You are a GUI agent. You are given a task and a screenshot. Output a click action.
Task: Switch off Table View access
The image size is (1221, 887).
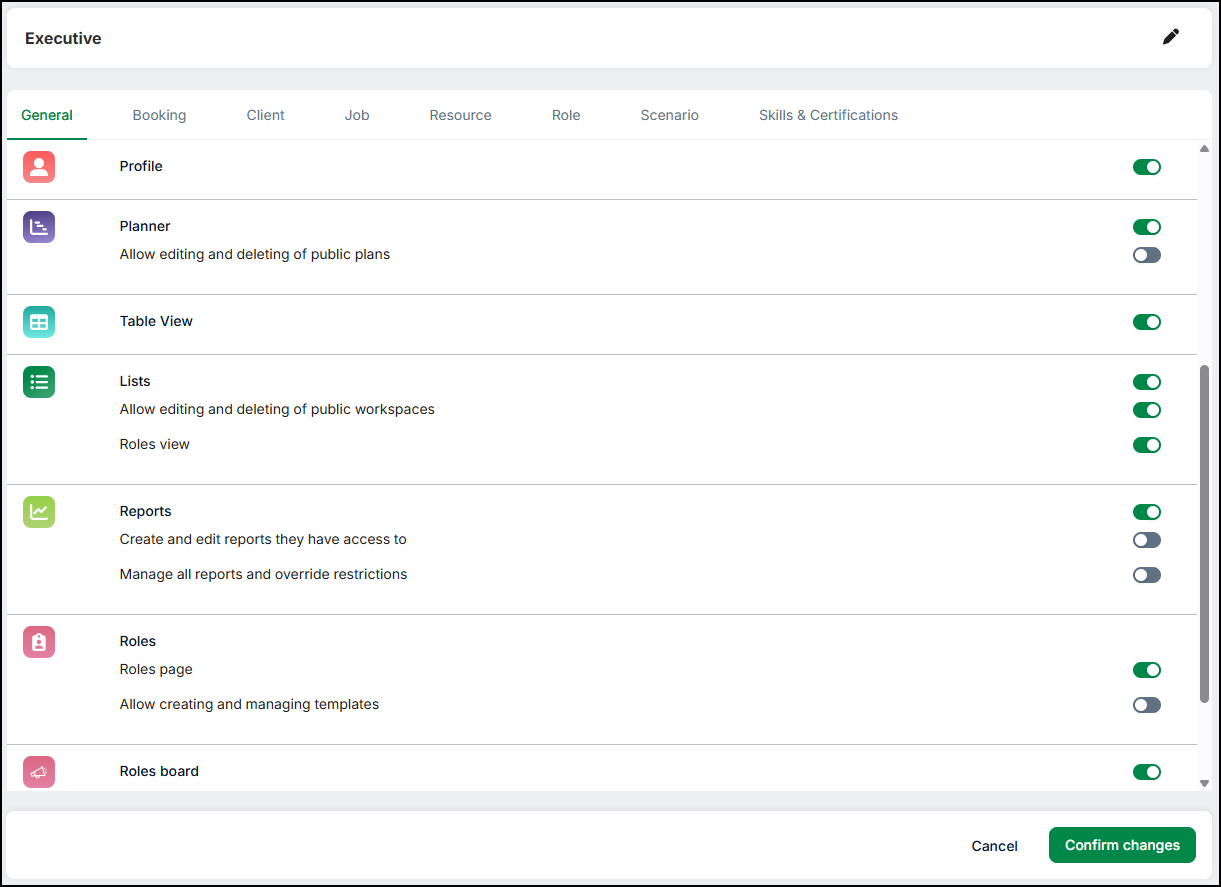(1147, 322)
